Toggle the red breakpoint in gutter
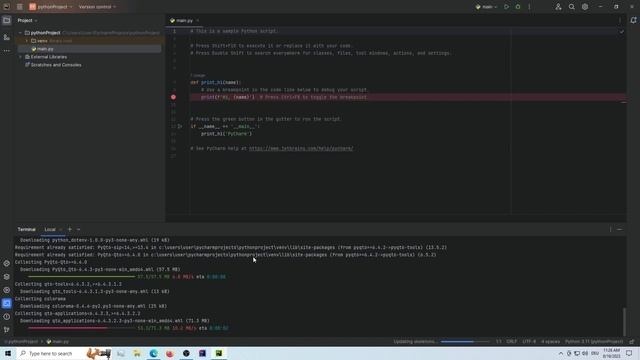This screenshot has height=360, width=640. point(173,97)
